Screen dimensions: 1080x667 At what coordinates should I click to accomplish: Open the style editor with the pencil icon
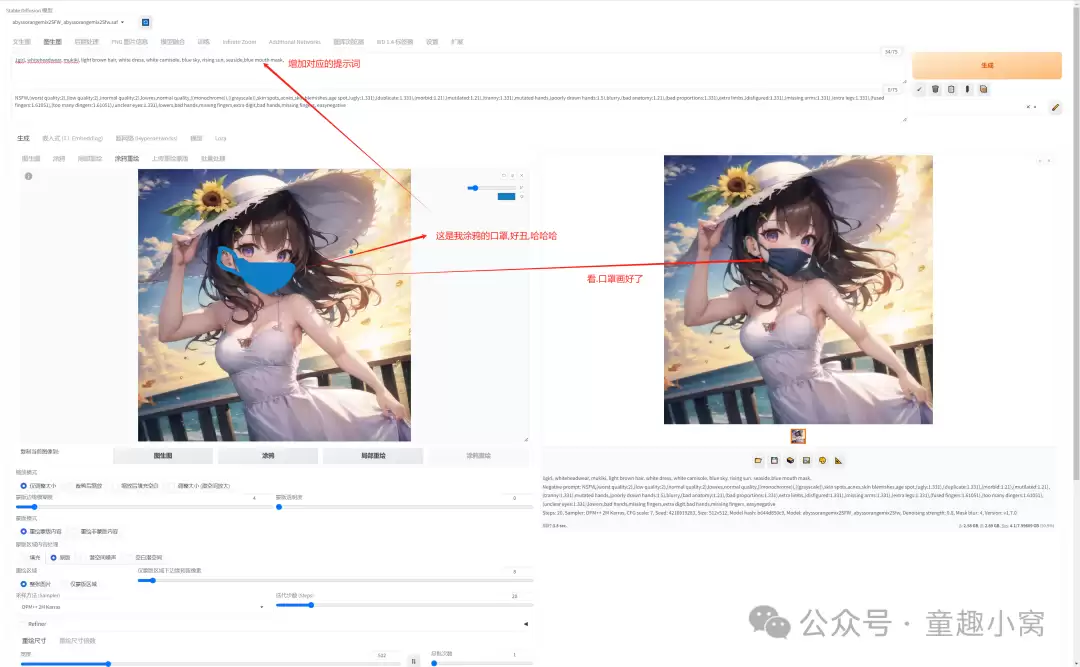(1055, 107)
